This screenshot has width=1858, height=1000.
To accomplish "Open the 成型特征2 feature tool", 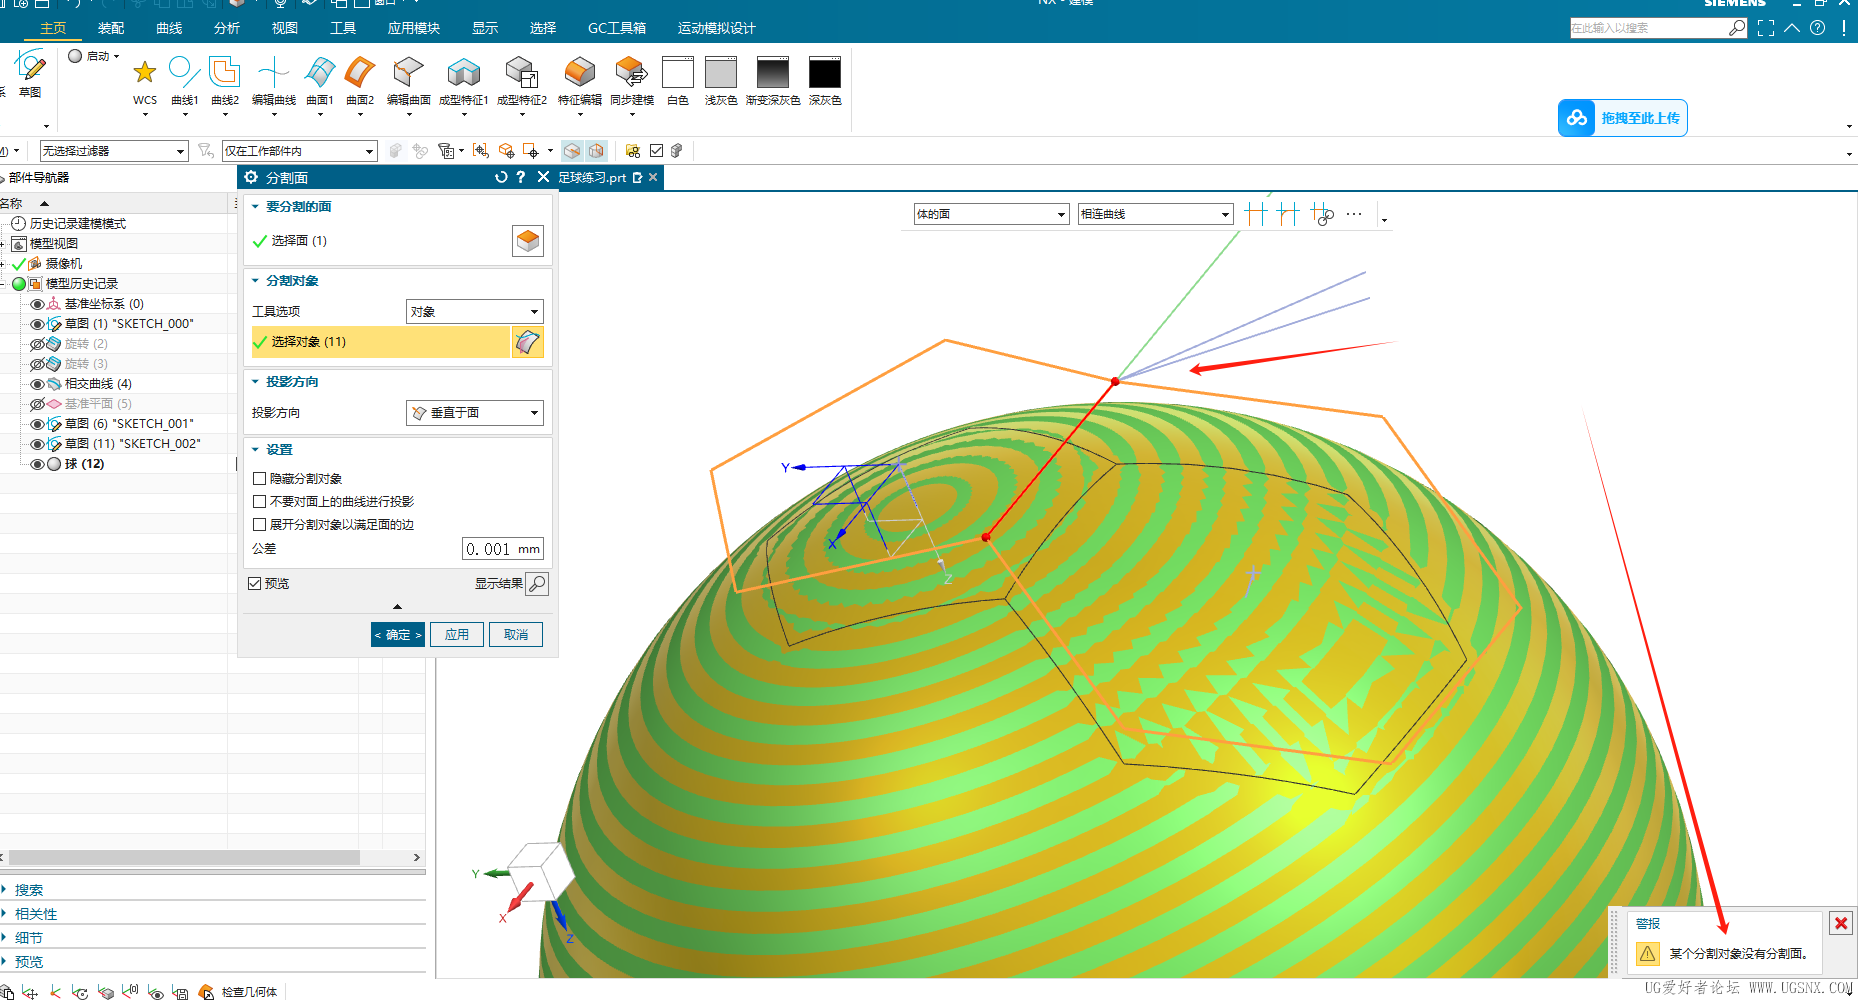I will pyautogui.click(x=521, y=72).
